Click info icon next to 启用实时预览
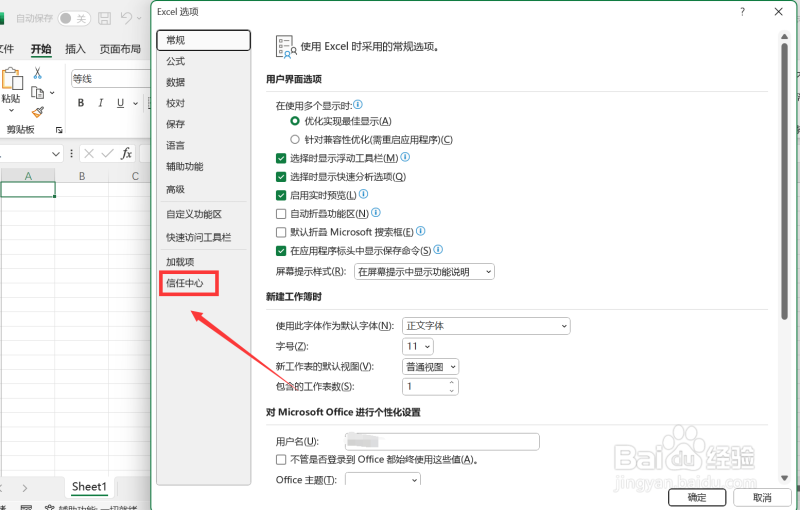The width and height of the screenshot is (800, 510). pyautogui.click(x=363, y=194)
